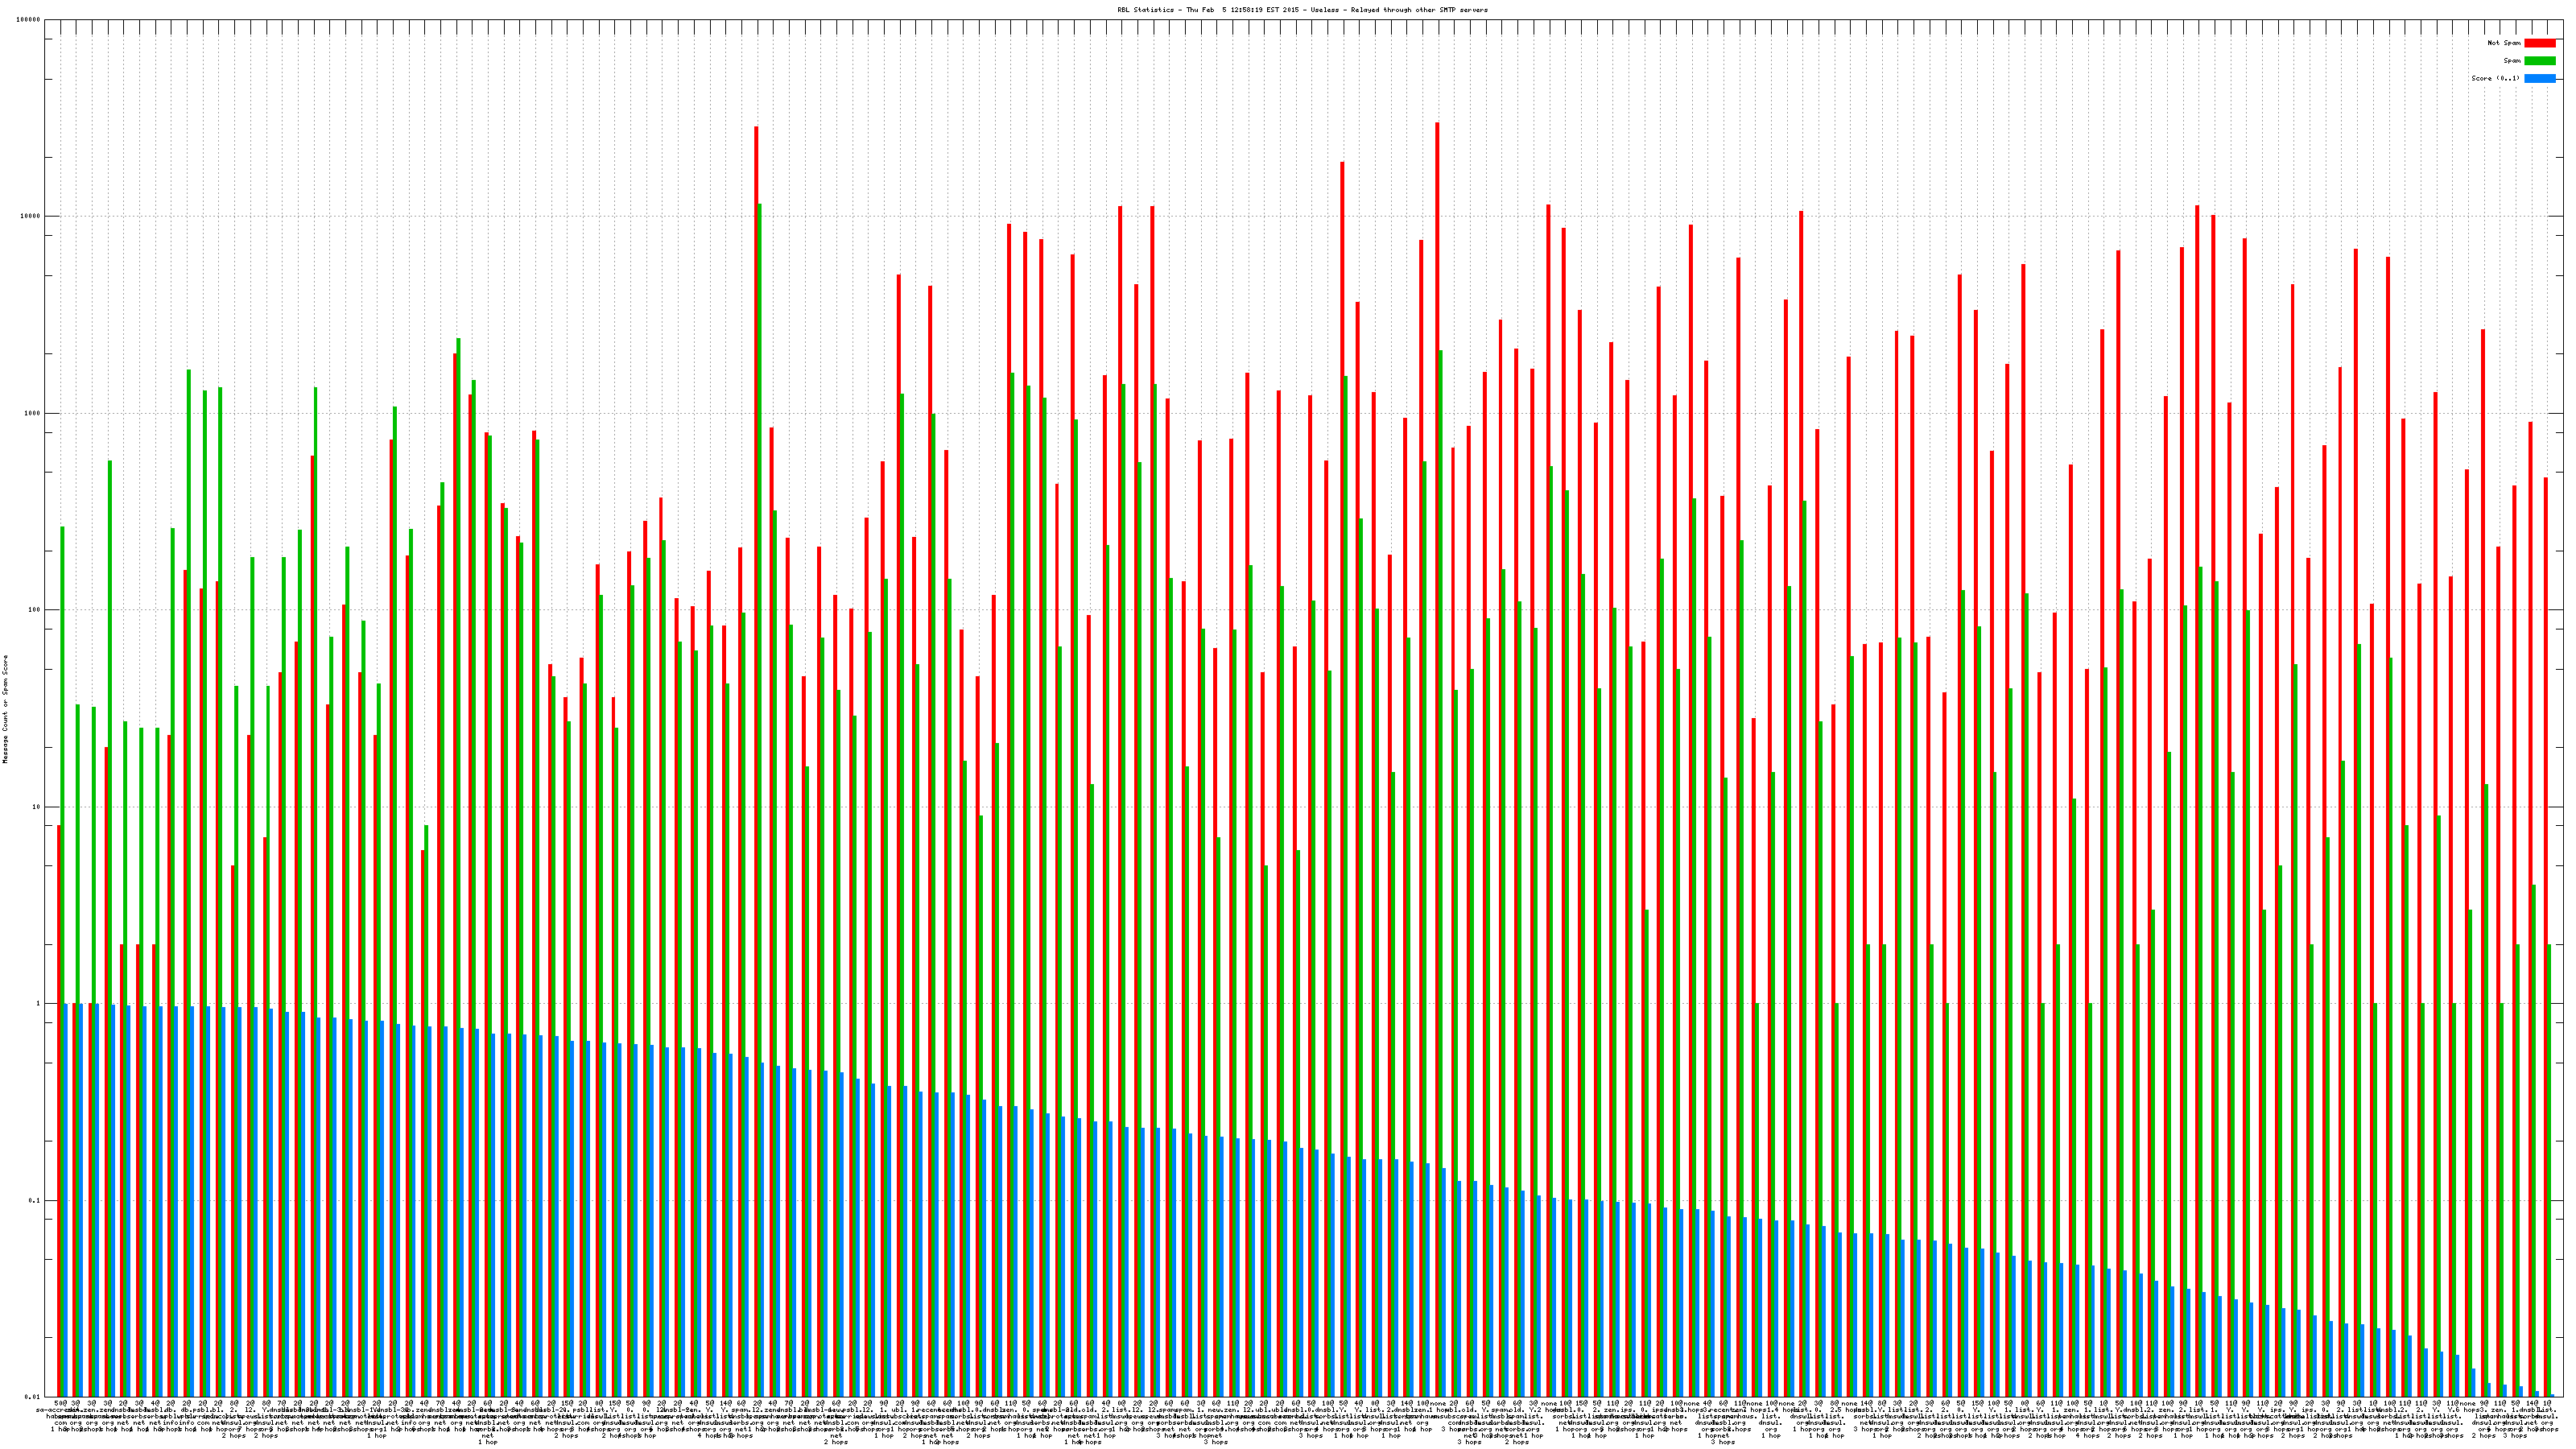Click the "Not Spam" legend label
Screen dimensions: 2576x1449
coord(2504,43)
